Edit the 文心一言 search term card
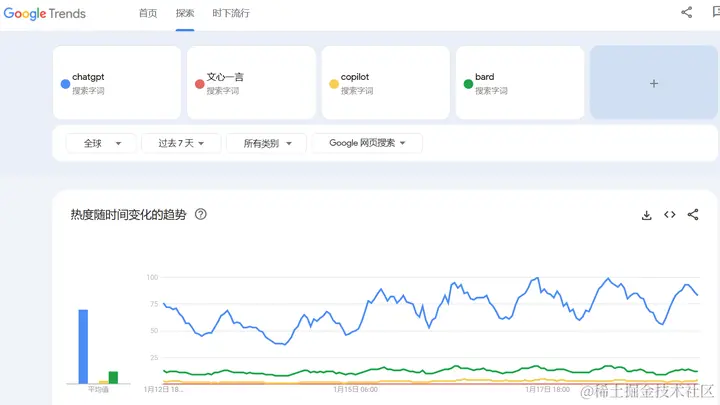The height and width of the screenshot is (405, 720). pyautogui.click(x=251, y=83)
